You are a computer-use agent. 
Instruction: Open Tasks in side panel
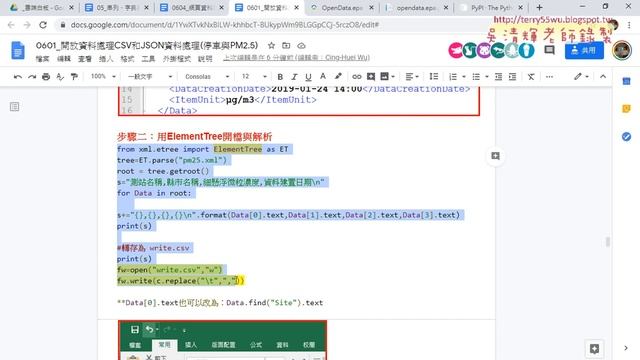[x=627, y=137]
